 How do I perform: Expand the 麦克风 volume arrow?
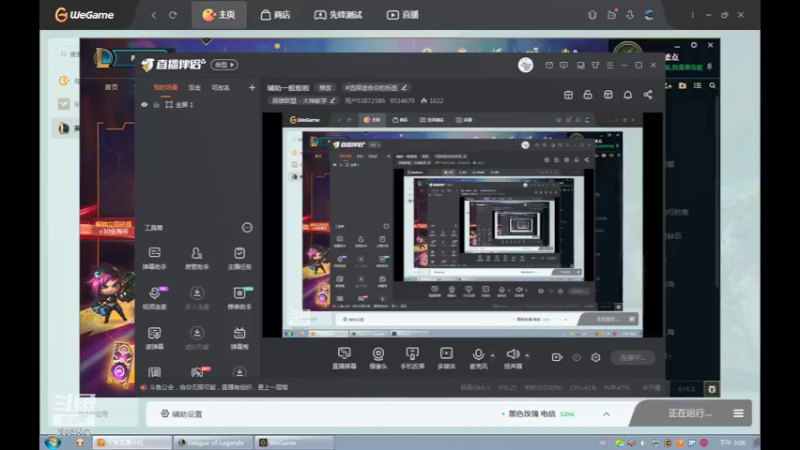[492, 355]
